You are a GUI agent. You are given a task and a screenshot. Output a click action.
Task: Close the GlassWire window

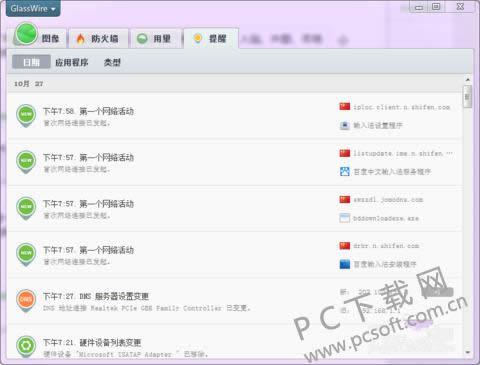click(460, 7)
